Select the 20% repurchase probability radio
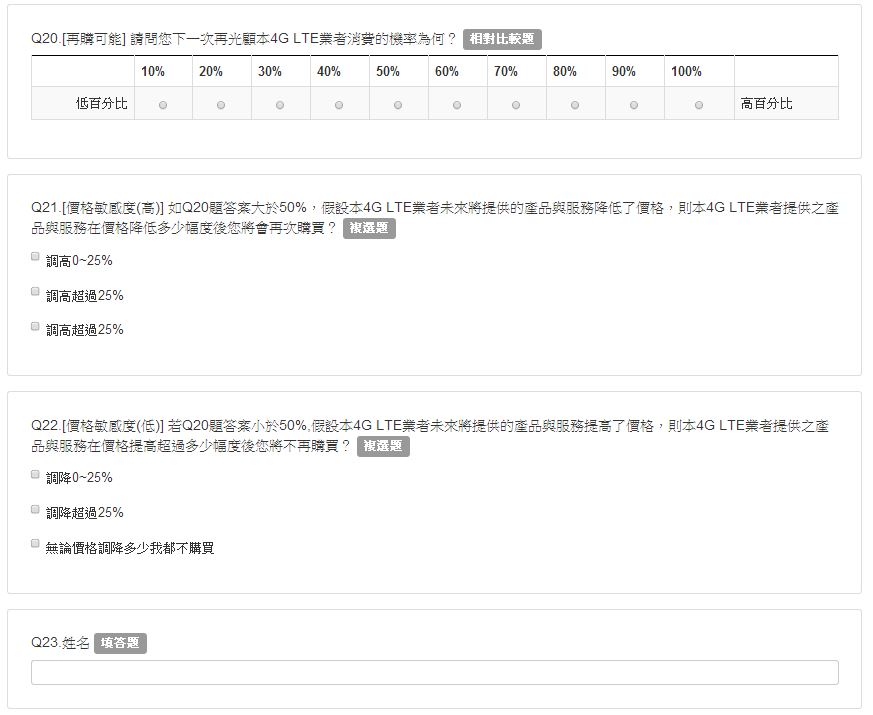Image resolution: width=873 pixels, height=715 pixels. (221, 105)
